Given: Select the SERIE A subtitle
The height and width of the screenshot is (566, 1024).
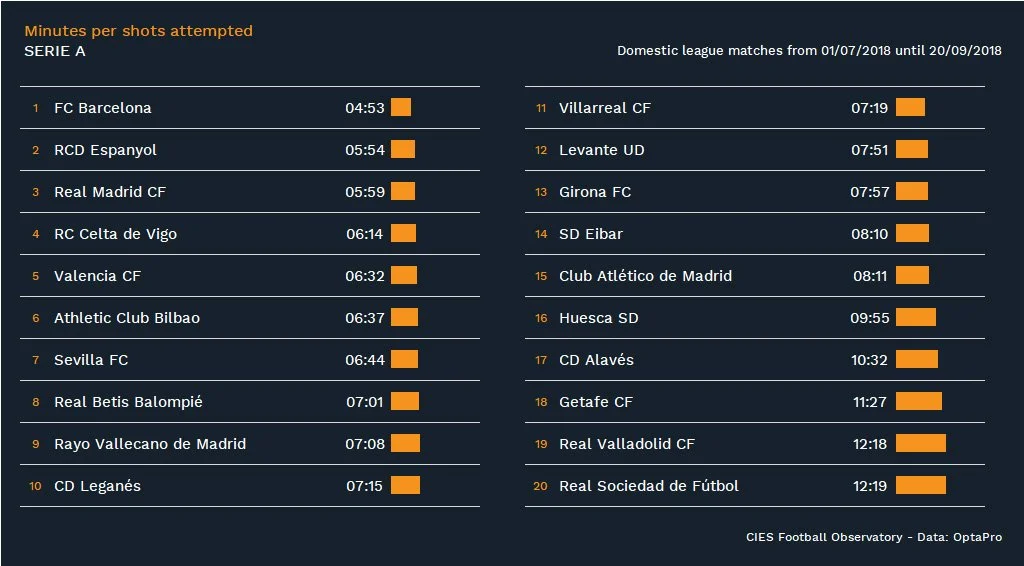Looking at the screenshot, I should (55, 51).
